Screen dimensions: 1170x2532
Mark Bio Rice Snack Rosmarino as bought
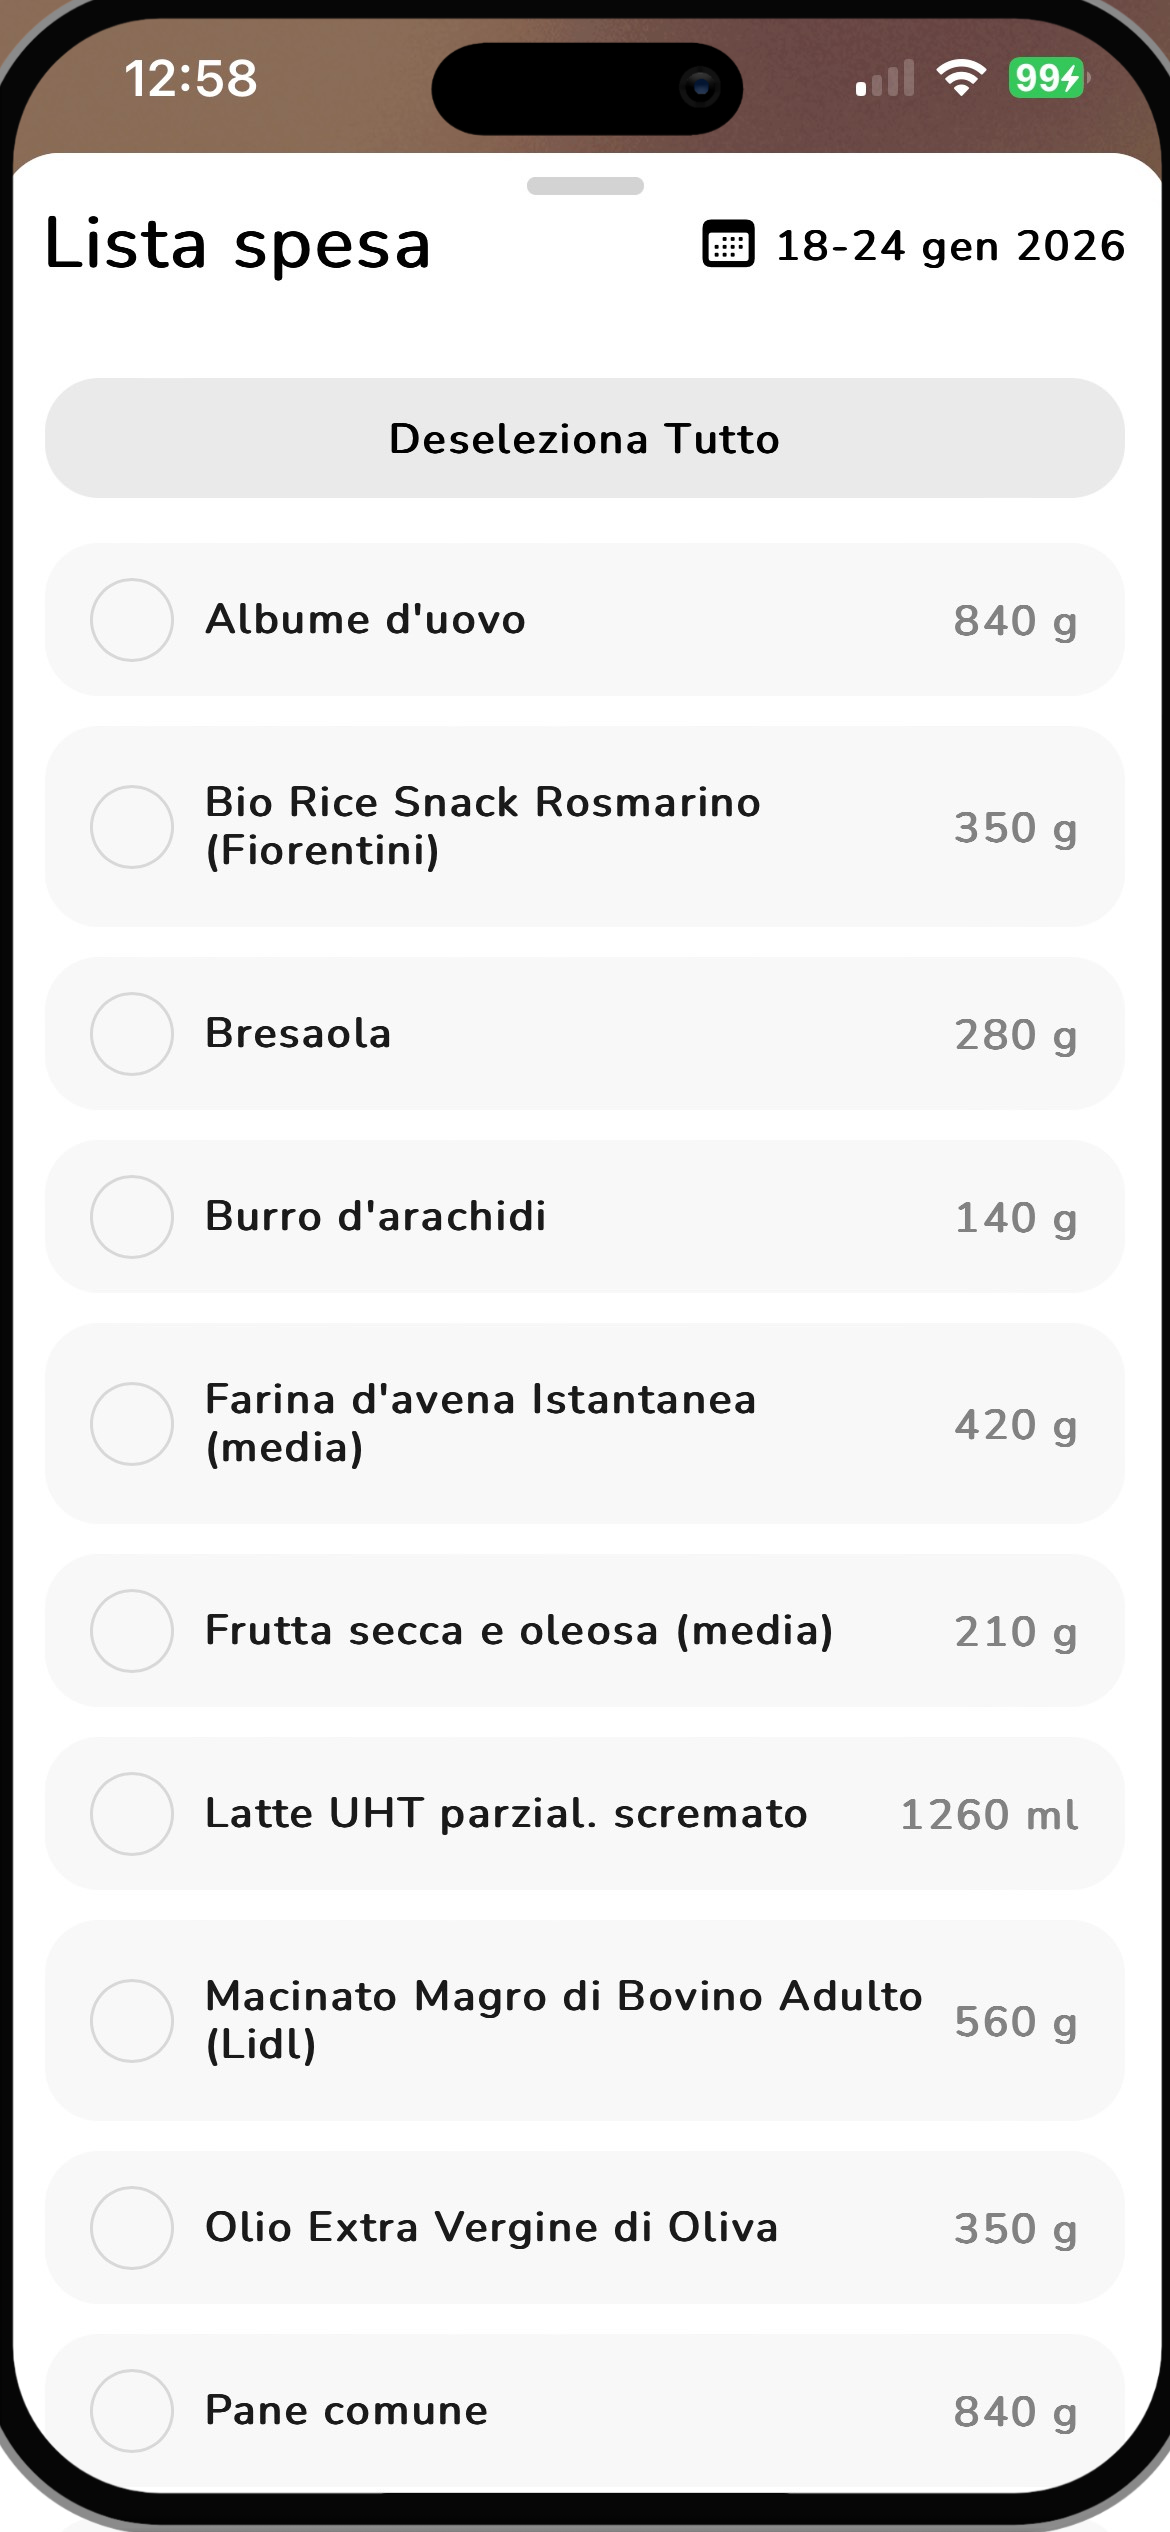[x=132, y=827]
